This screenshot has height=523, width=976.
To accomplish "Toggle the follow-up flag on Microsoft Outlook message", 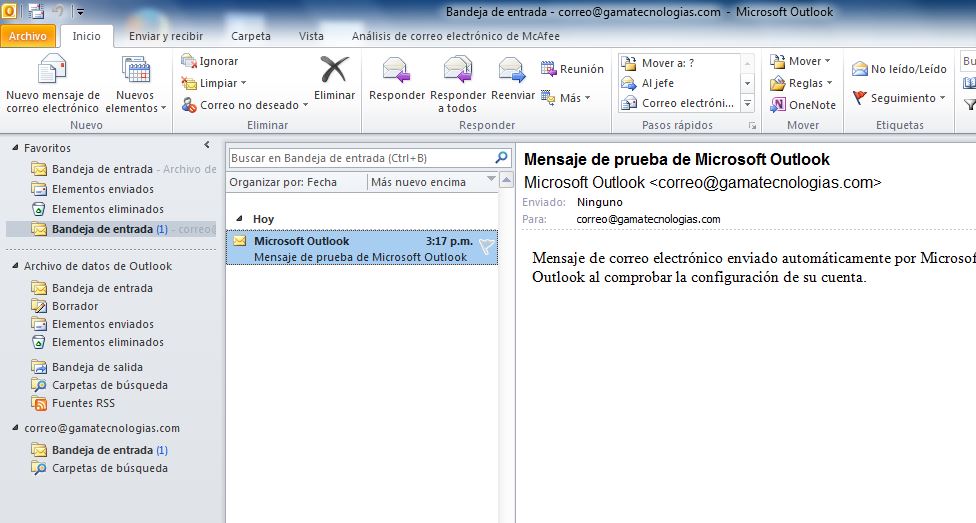I will (486, 248).
